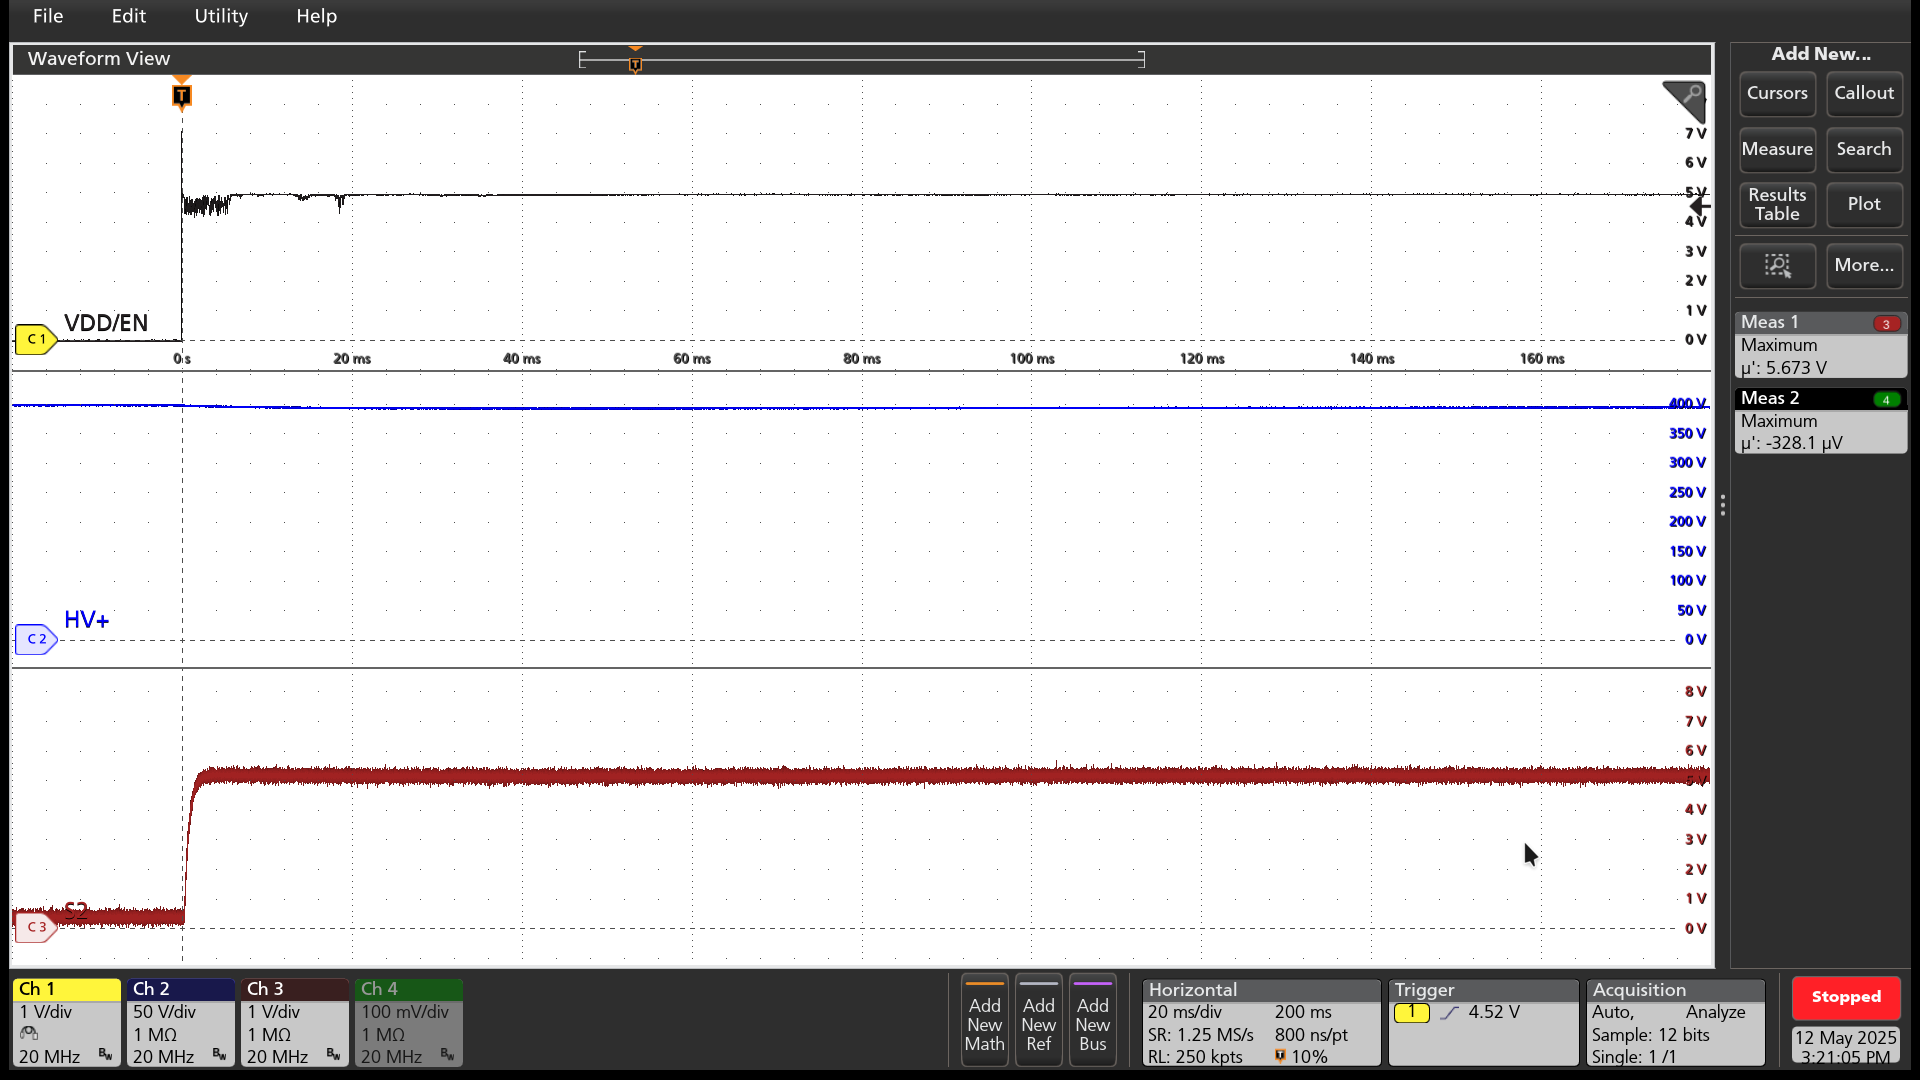
Task: Click the C1 channel handle near VDD/EN label
Action: pos(36,339)
